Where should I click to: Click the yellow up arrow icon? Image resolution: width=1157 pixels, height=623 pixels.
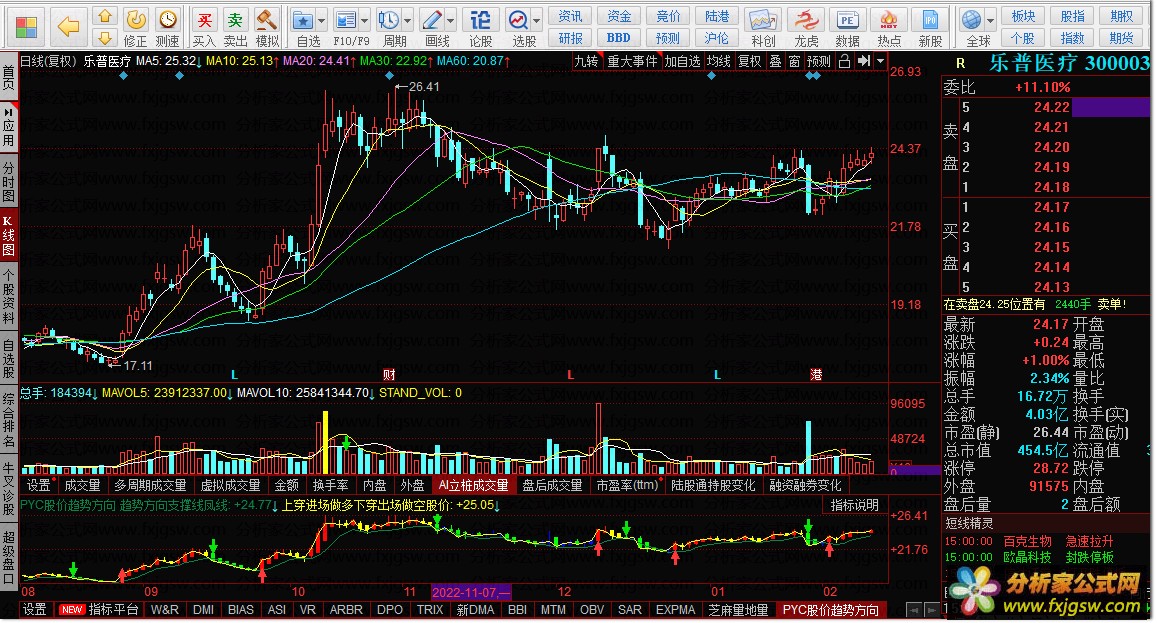pyautogui.click(x=105, y=16)
